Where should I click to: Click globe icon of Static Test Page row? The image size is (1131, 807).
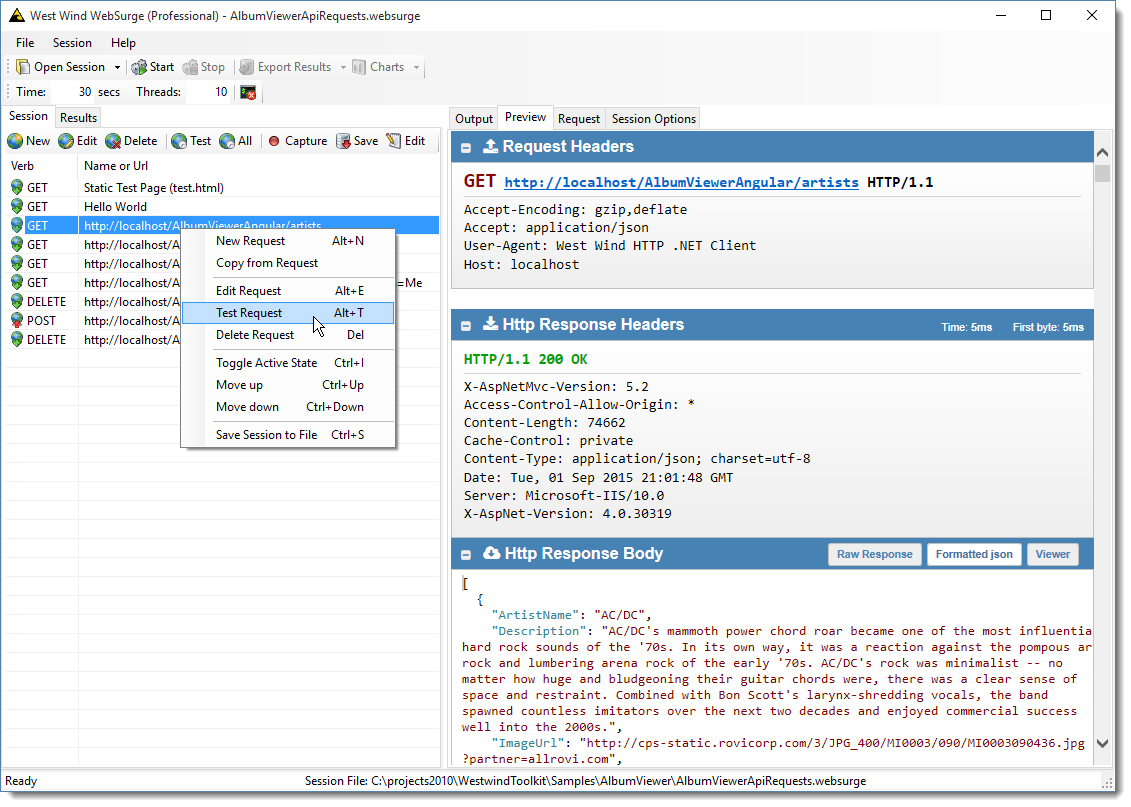coord(17,188)
